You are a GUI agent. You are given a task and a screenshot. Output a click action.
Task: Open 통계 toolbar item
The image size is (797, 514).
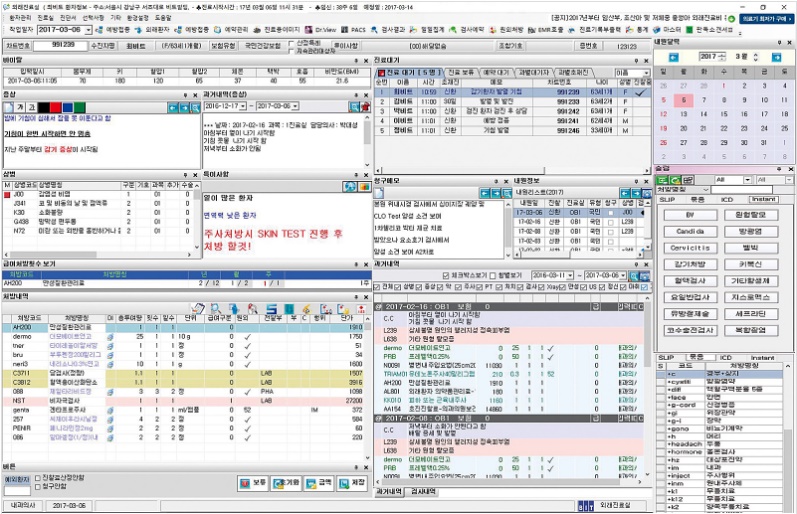(x=637, y=30)
